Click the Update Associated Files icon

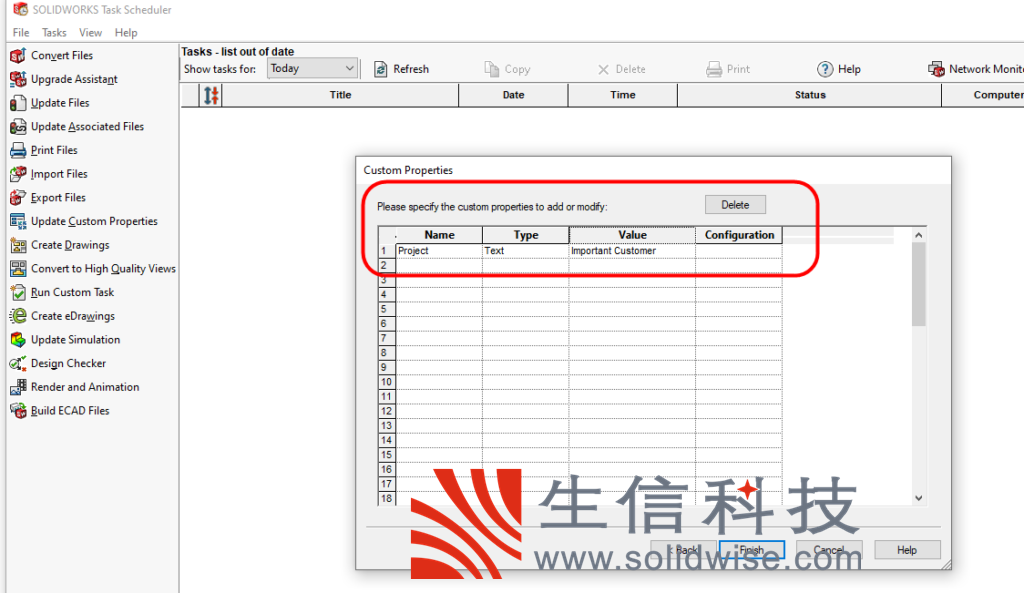[18, 127]
